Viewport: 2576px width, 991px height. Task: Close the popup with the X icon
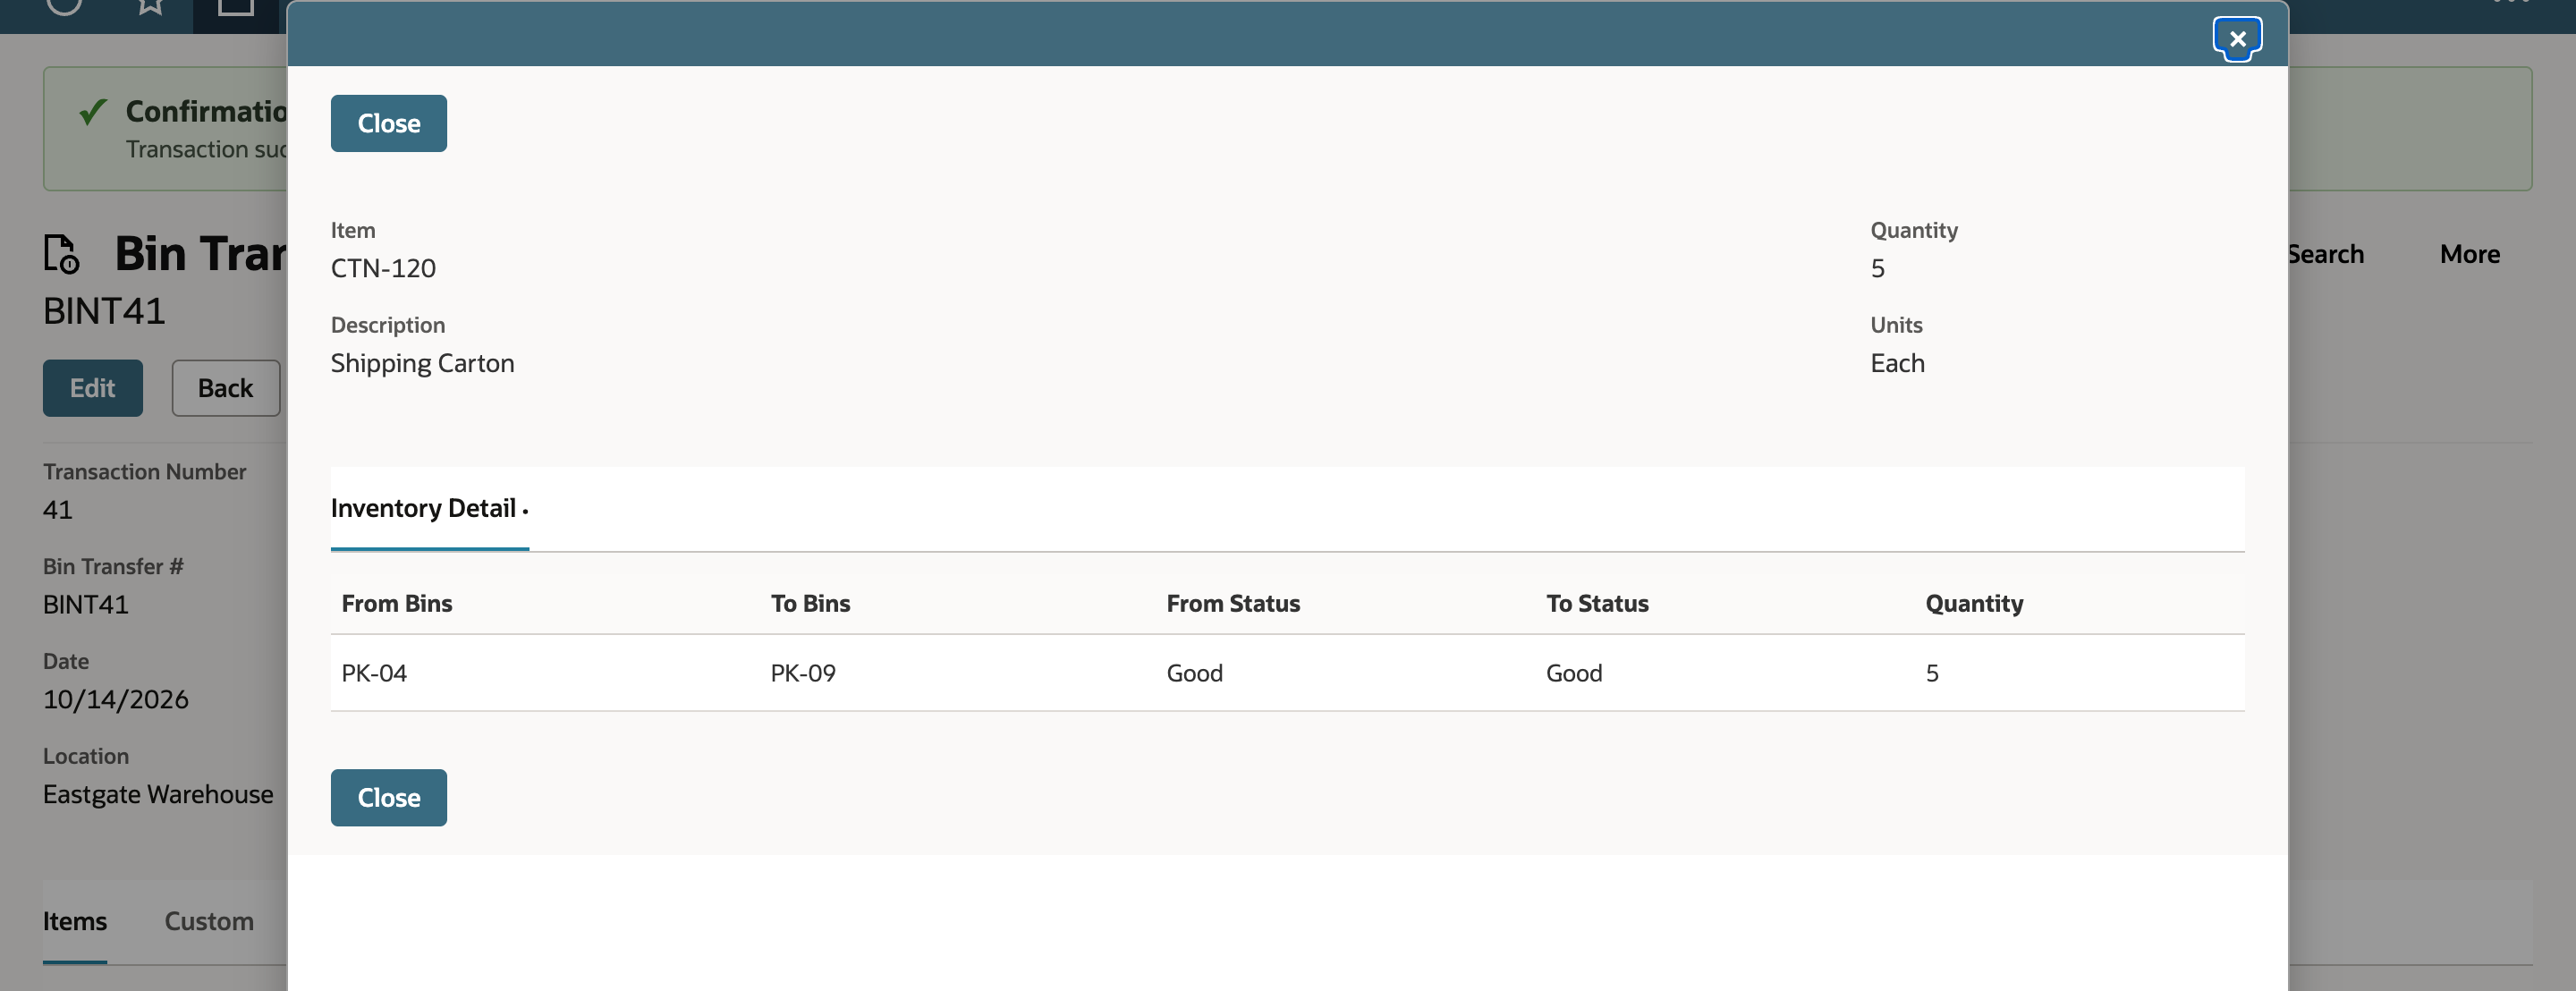pos(2237,39)
